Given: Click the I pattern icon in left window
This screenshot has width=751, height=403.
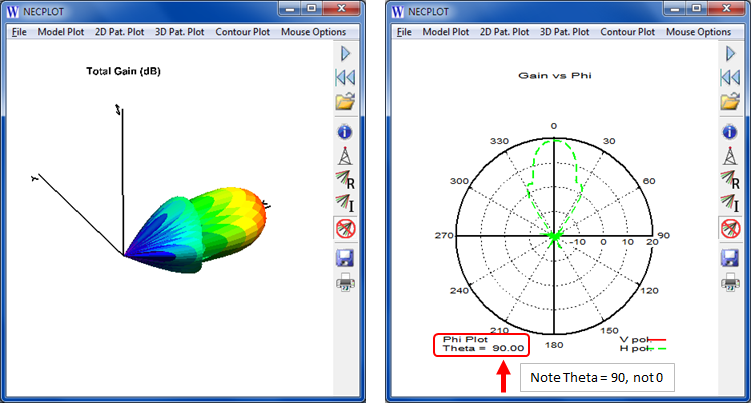Looking at the screenshot, I should [345, 204].
